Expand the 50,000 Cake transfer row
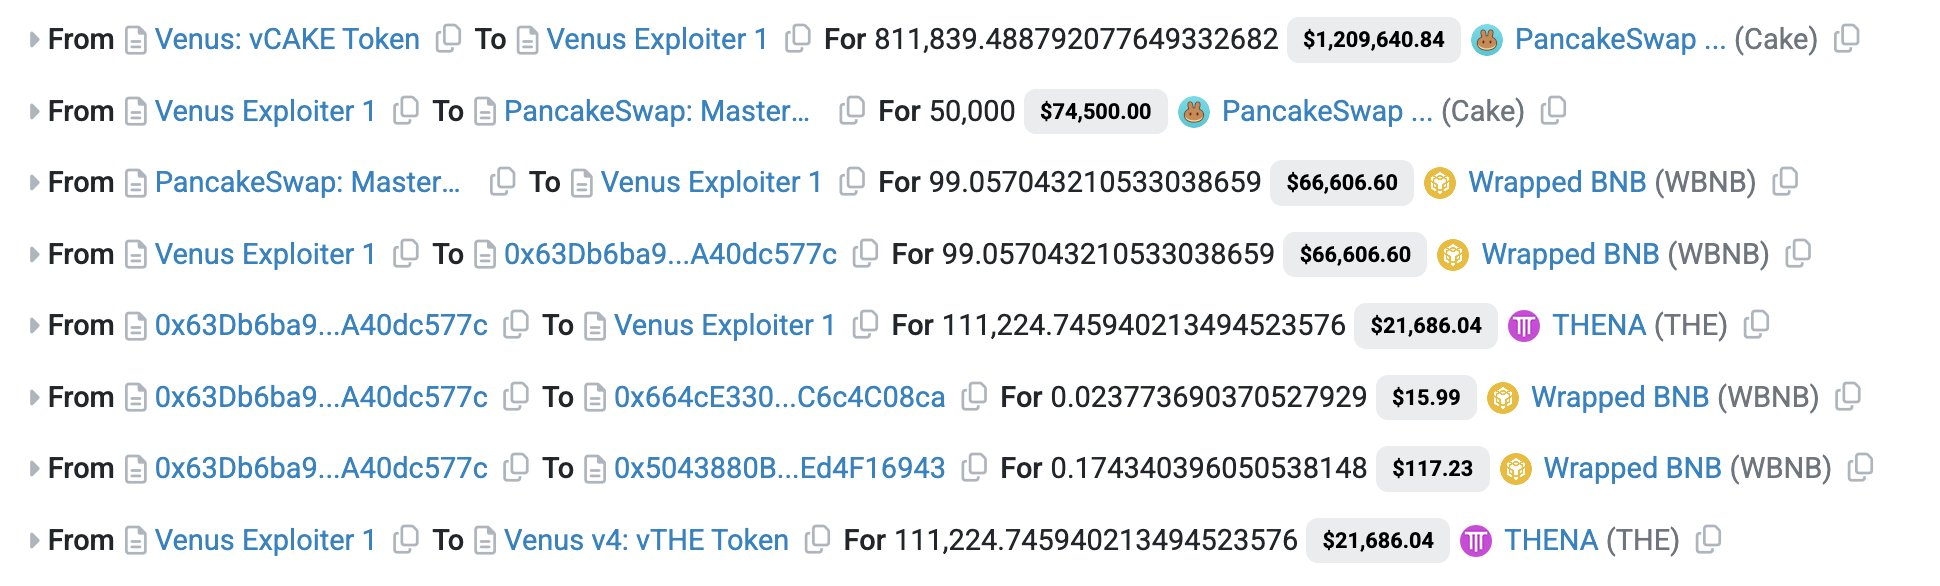Image resolution: width=1940 pixels, height=586 pixels. tap(34, 111)
